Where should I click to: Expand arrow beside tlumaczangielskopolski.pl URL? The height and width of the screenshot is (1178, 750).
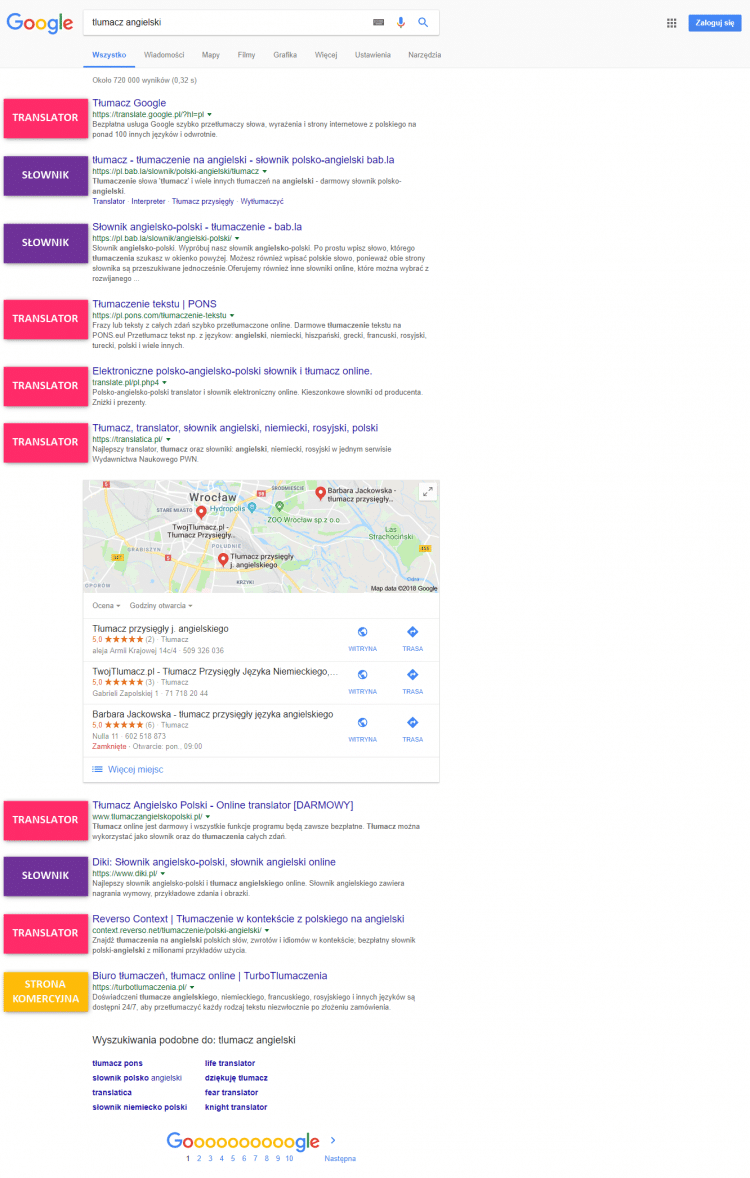point(208,817)
